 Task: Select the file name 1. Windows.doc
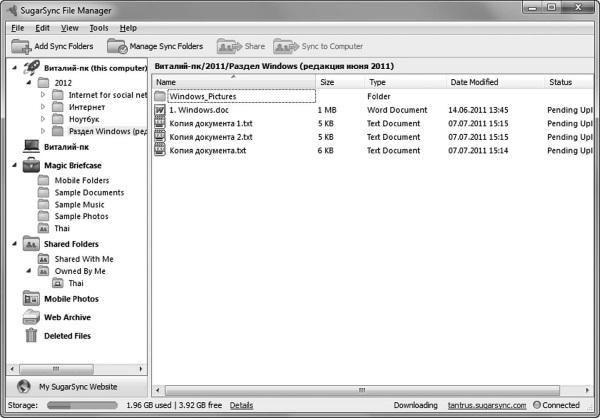tap(199, 110)
